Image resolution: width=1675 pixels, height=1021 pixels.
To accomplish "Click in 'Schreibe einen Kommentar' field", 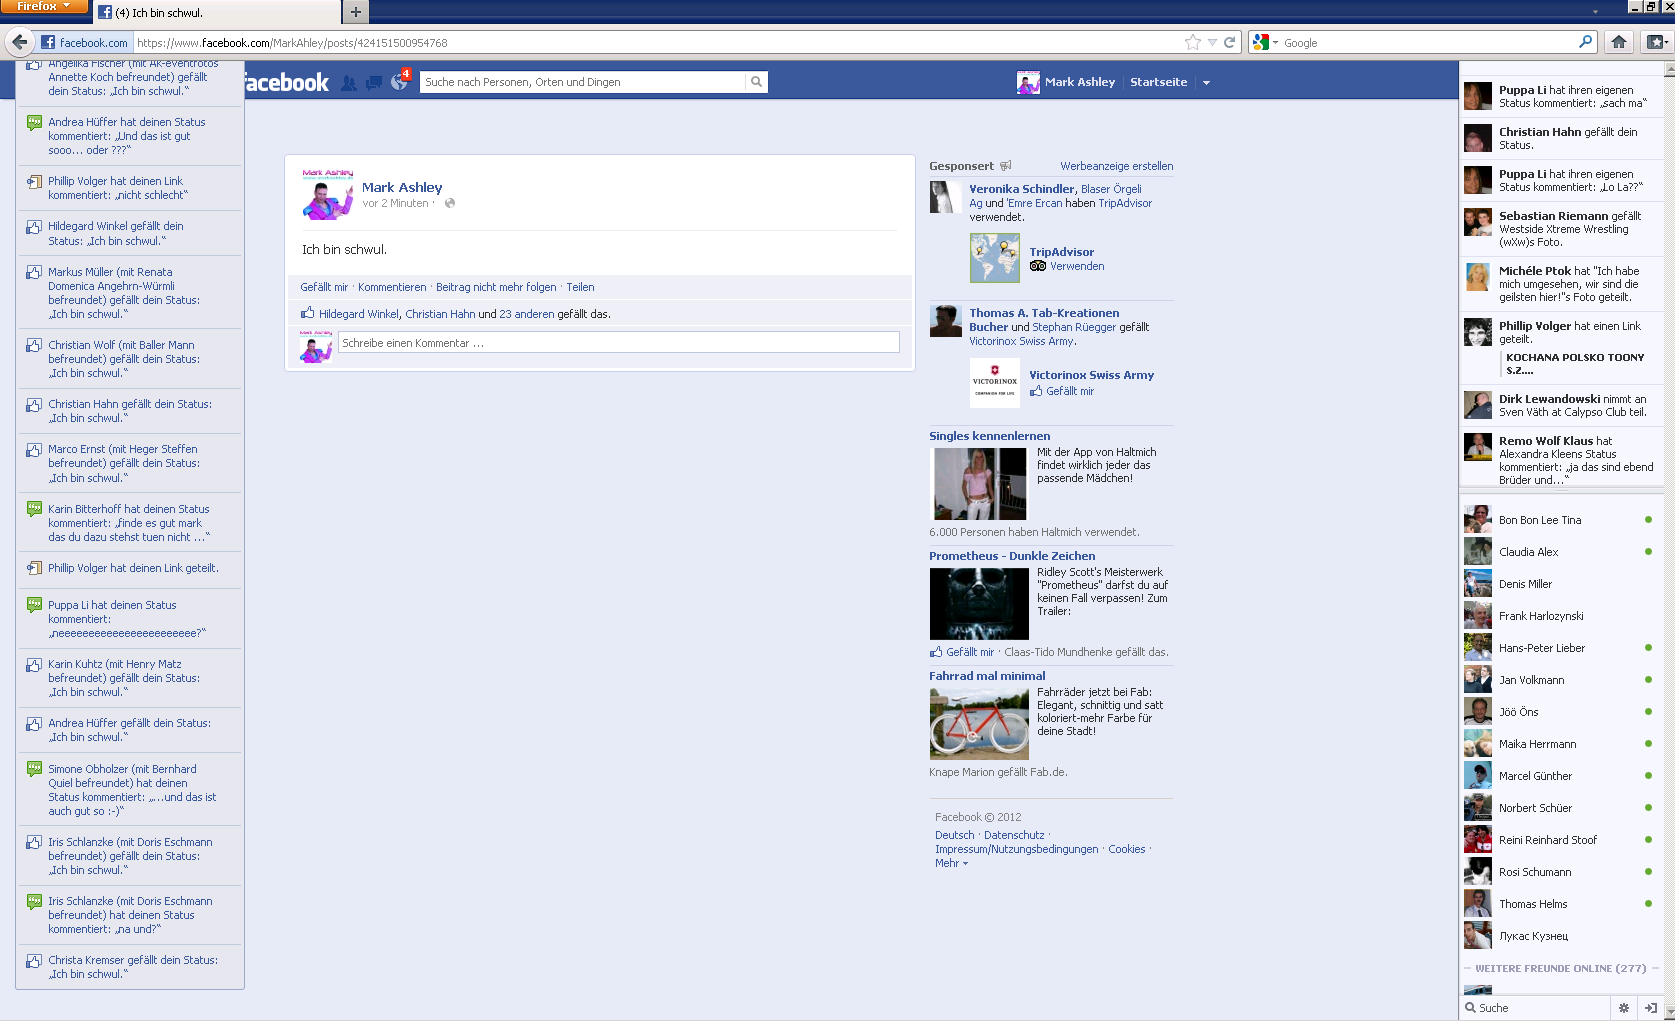I will (x=618, y=343).
